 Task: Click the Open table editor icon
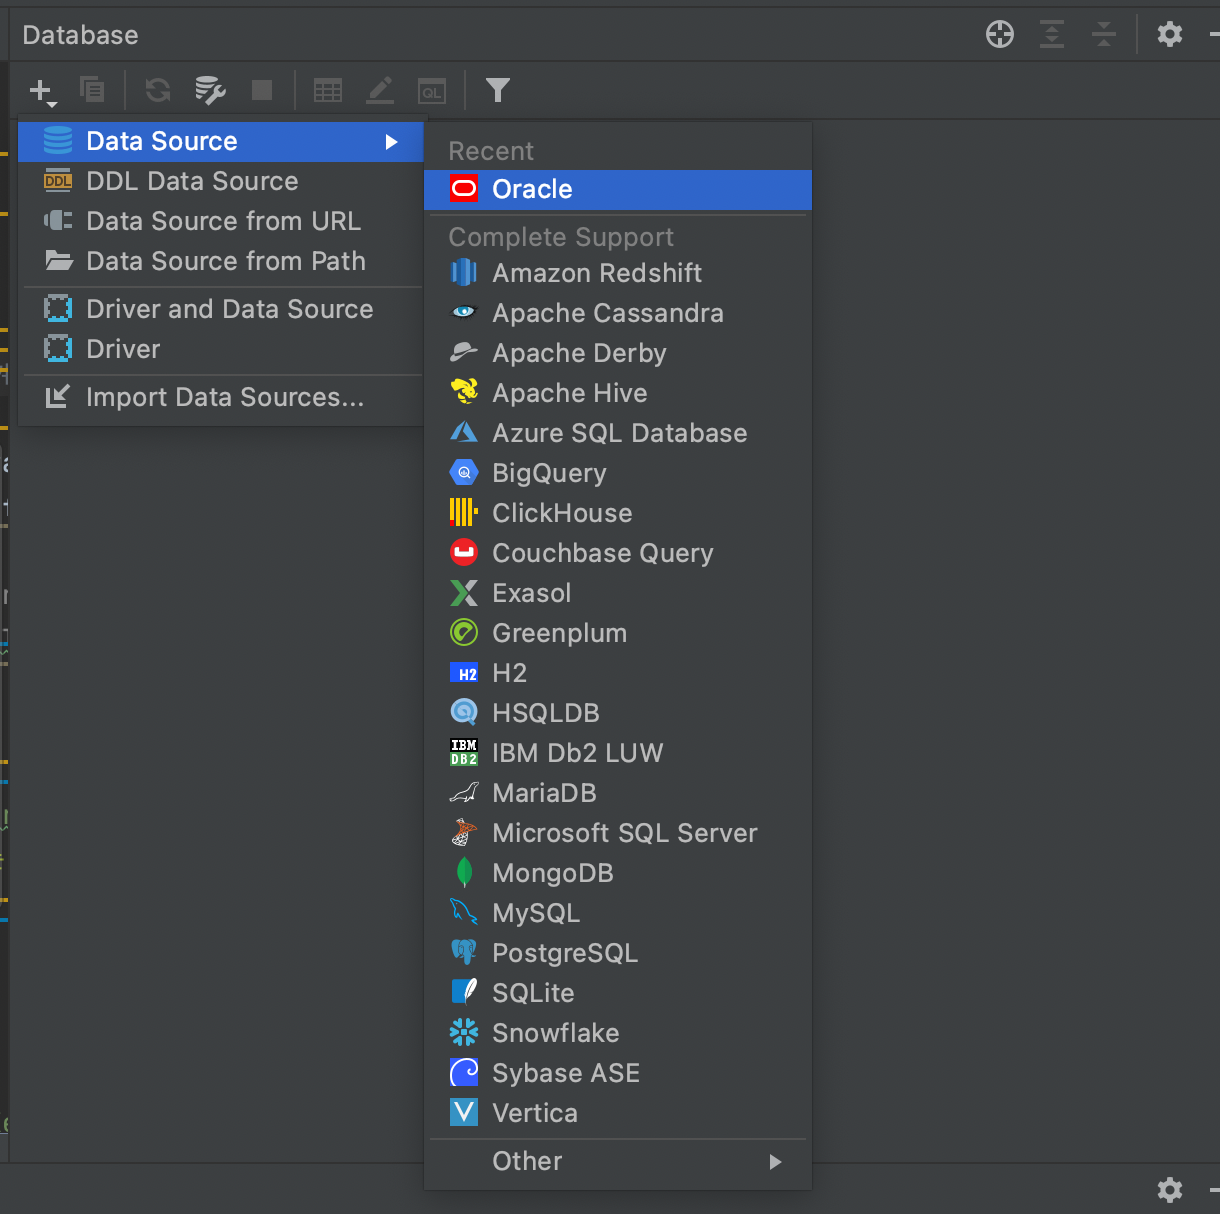pos(328,90)
